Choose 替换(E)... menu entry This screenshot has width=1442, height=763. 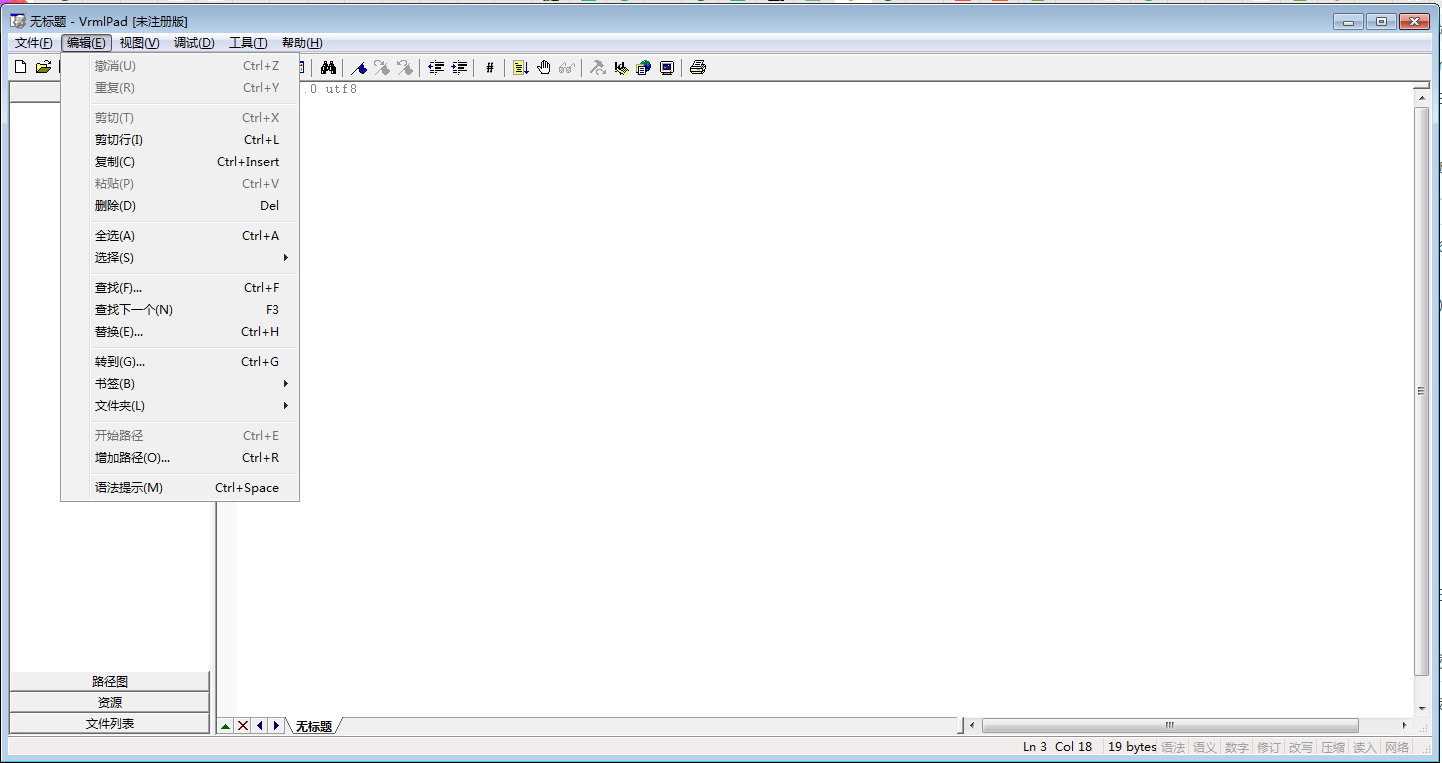[x=180, y=332]
